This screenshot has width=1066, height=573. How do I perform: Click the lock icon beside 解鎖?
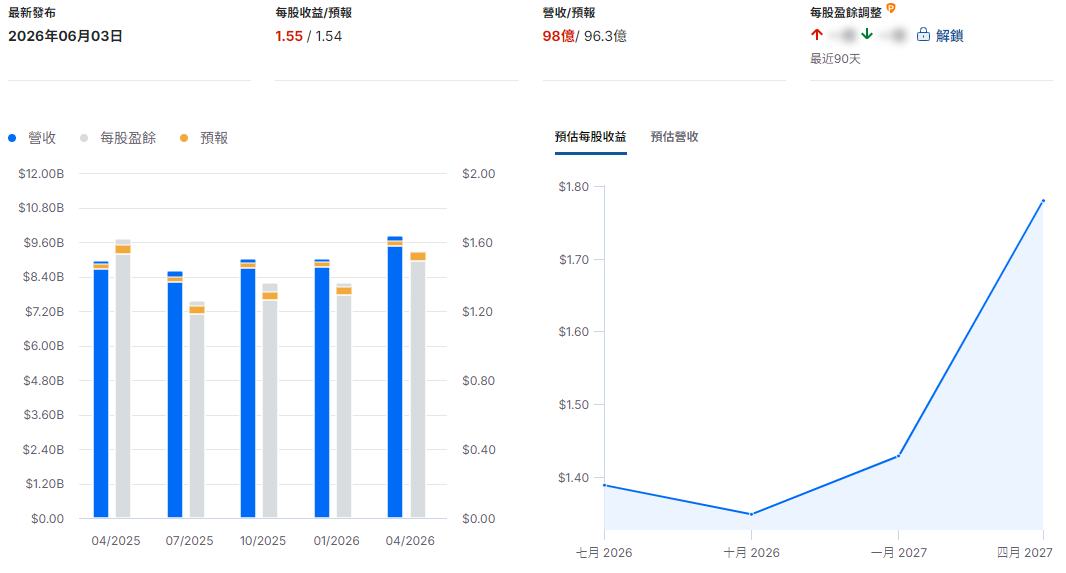(923, 35)
